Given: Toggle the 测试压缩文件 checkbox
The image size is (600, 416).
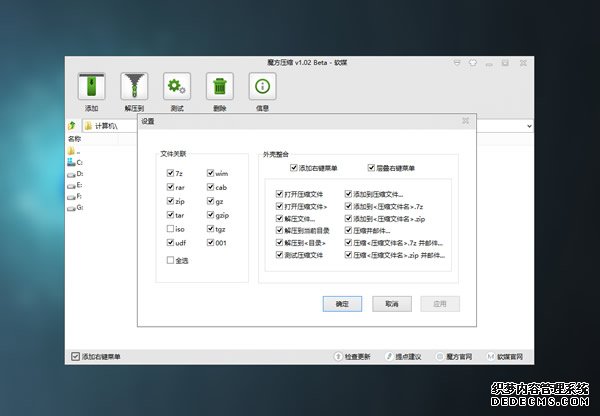Looking at the screenshot, I should [x=279, y=255].
